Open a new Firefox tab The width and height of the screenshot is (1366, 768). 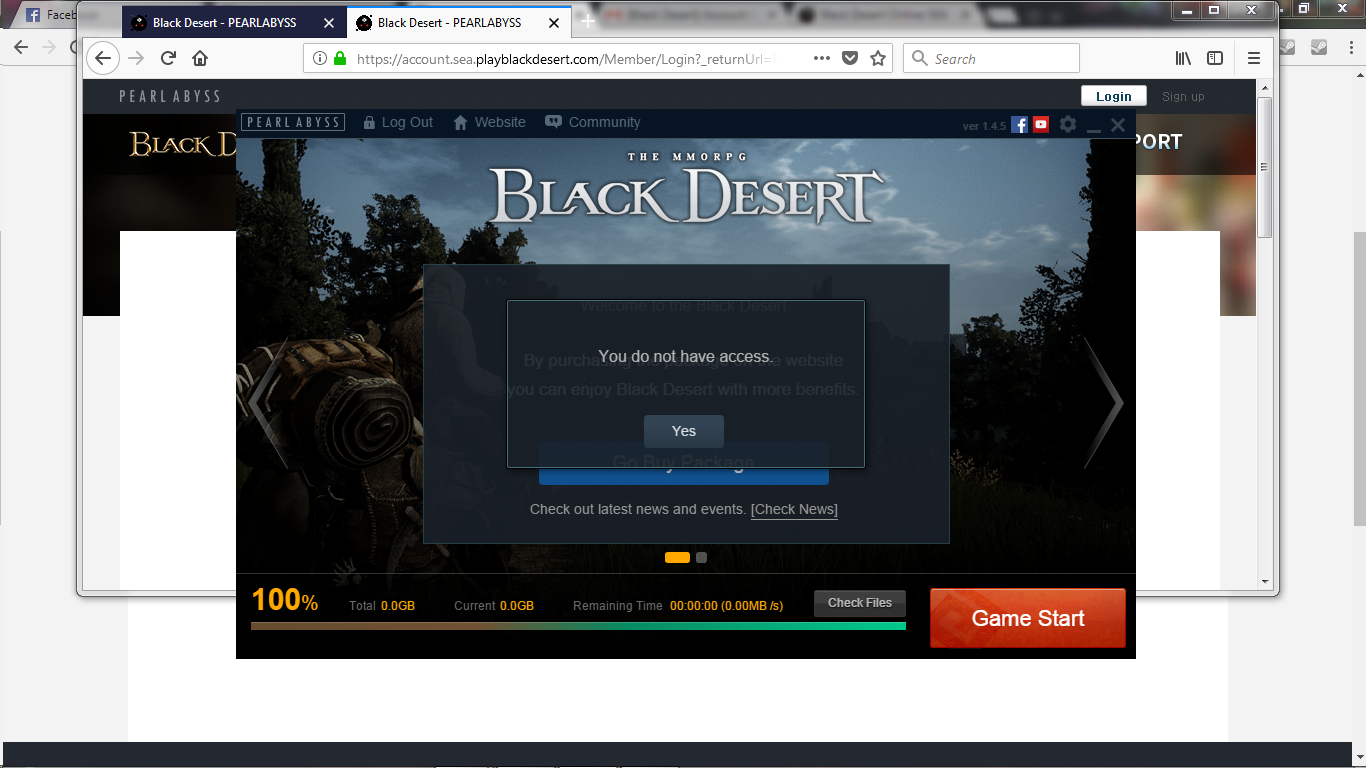[588, 21]
